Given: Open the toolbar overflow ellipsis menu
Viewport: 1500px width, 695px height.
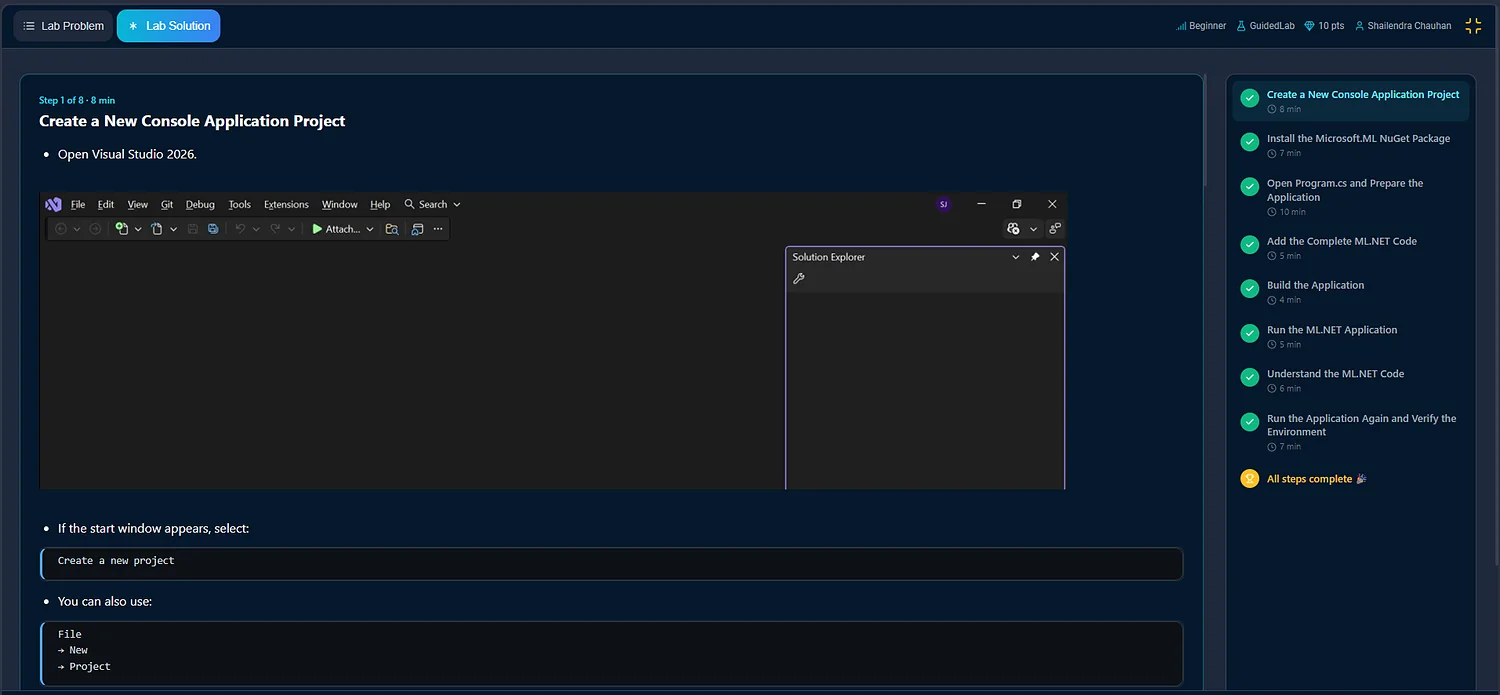Looking at the screenshot, I should (438, 229).
